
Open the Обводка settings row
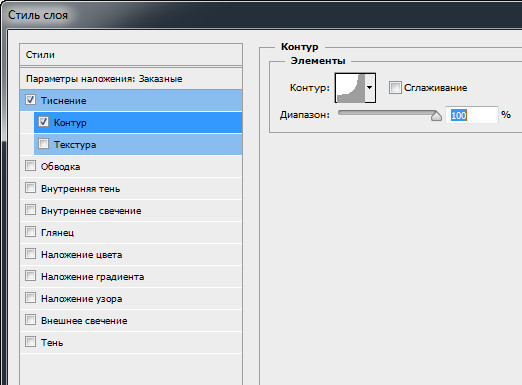tap(131, 166)
